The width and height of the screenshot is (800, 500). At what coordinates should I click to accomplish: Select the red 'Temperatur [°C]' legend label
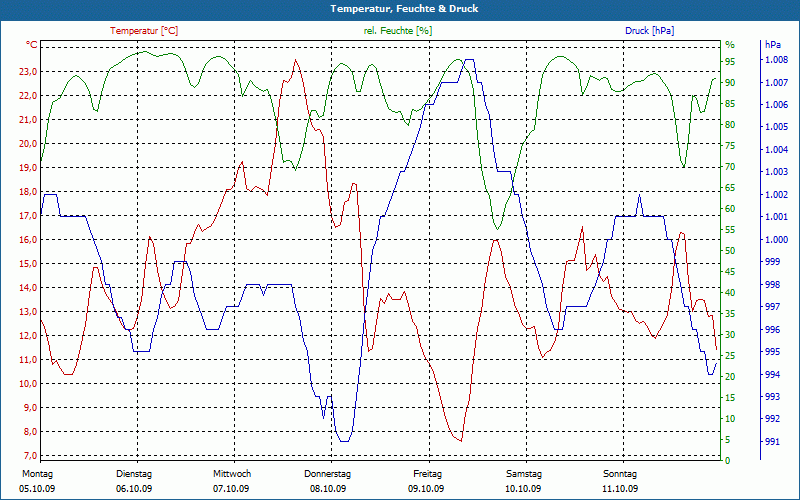point(144,31)
